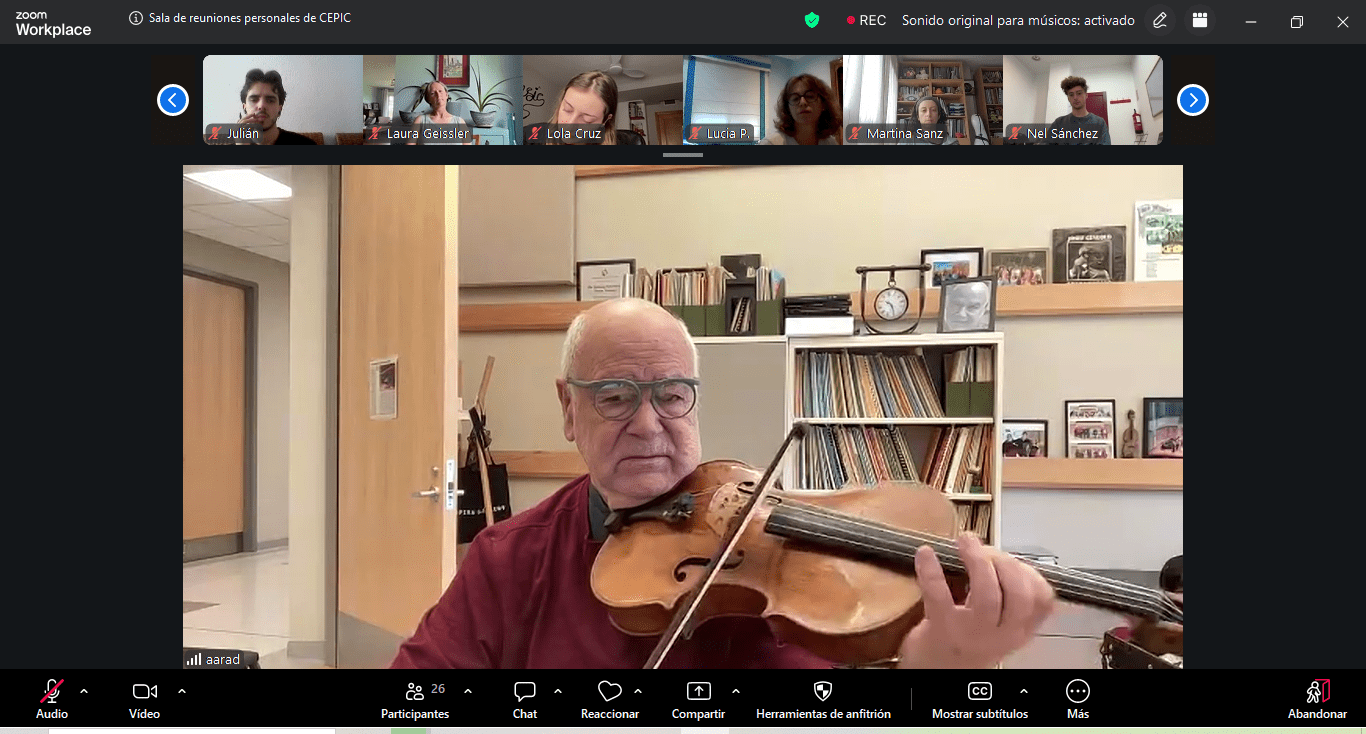The image size is (1366, 734).
Task: Show previous participants with left arrow
Action: tap(173, 100)
